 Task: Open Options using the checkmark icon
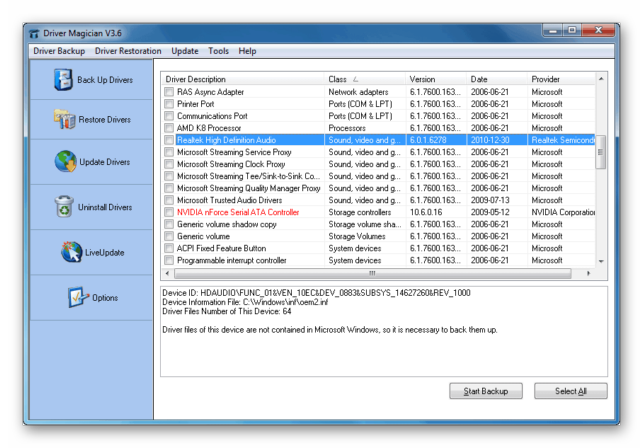(x=78, y=297)
